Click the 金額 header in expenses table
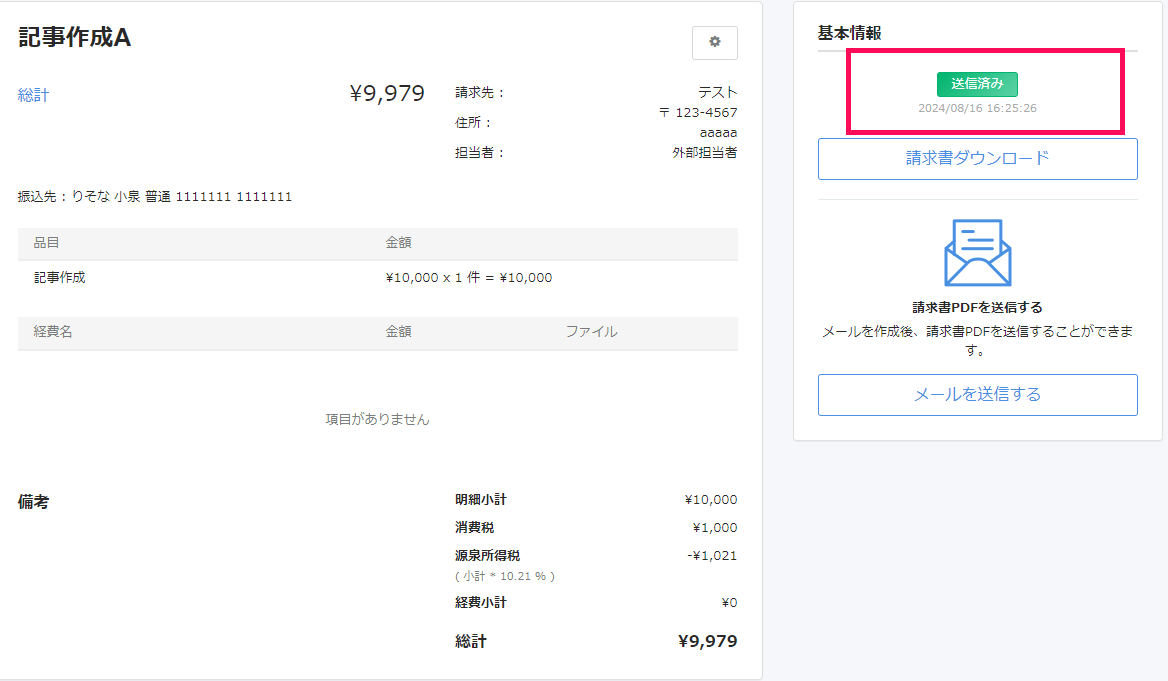Screen dimensions: 1168x681 [399, 332]
